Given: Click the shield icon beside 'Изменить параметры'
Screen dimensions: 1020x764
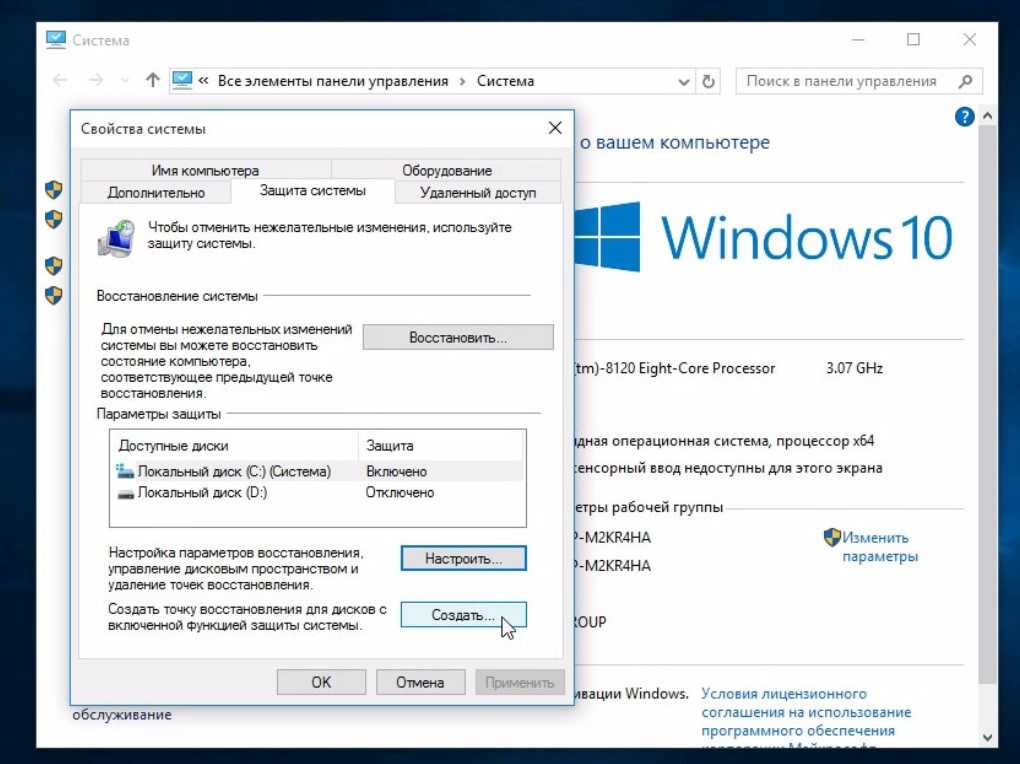Looking at the screenshot, I should tap(832, 537).
